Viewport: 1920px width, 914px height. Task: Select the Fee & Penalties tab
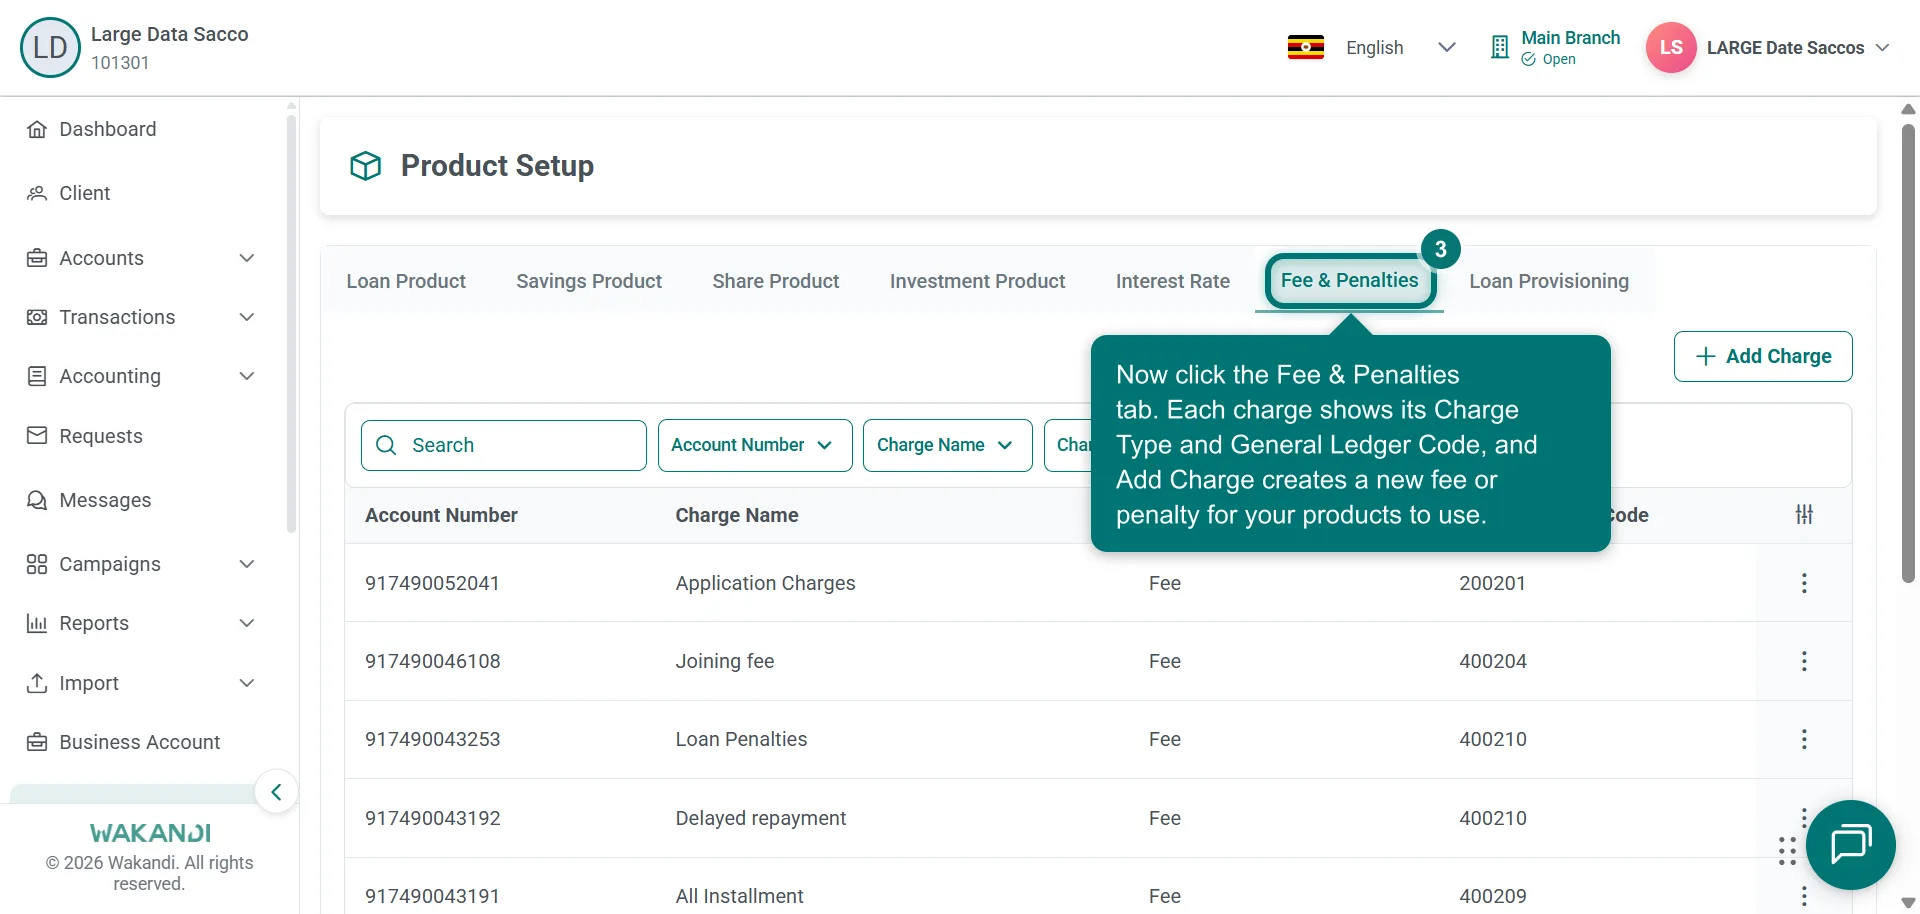(x=1350, y=281)
